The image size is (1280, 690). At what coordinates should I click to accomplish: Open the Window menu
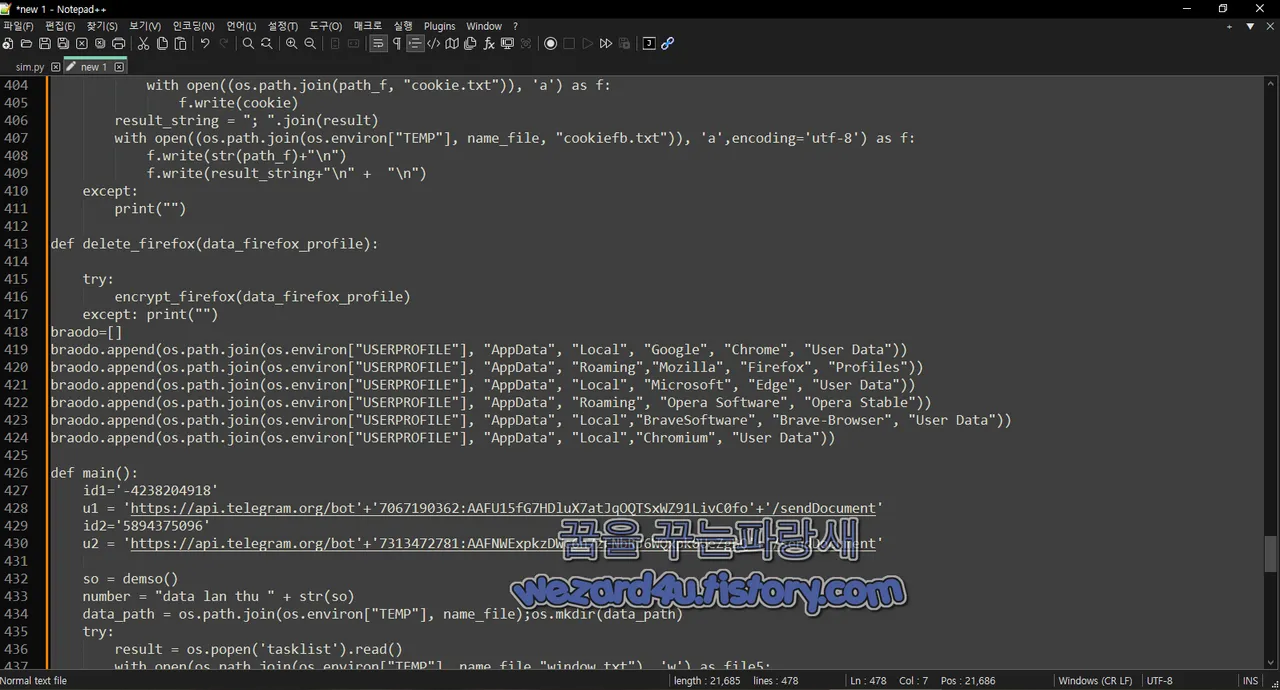tap(484, 26)
